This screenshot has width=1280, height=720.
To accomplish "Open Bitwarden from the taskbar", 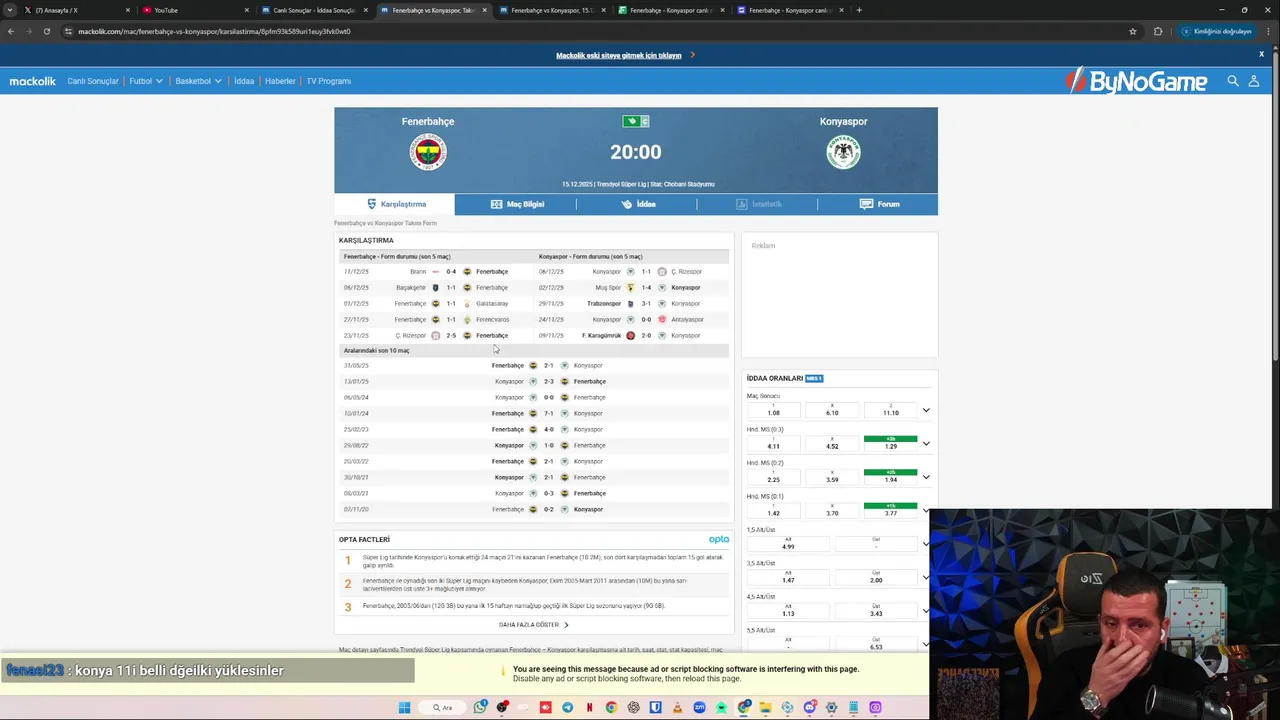I will pyautogui.click(x=655, y=707).
